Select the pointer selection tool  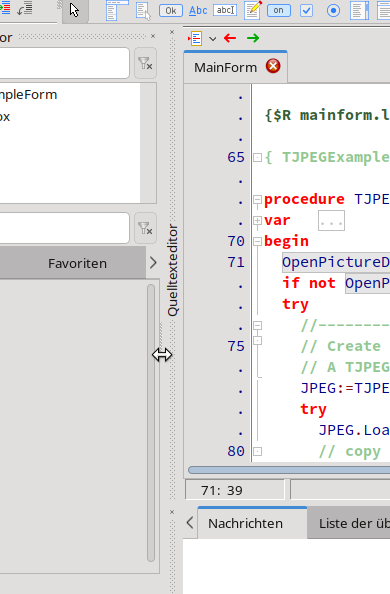coord(75,11)
